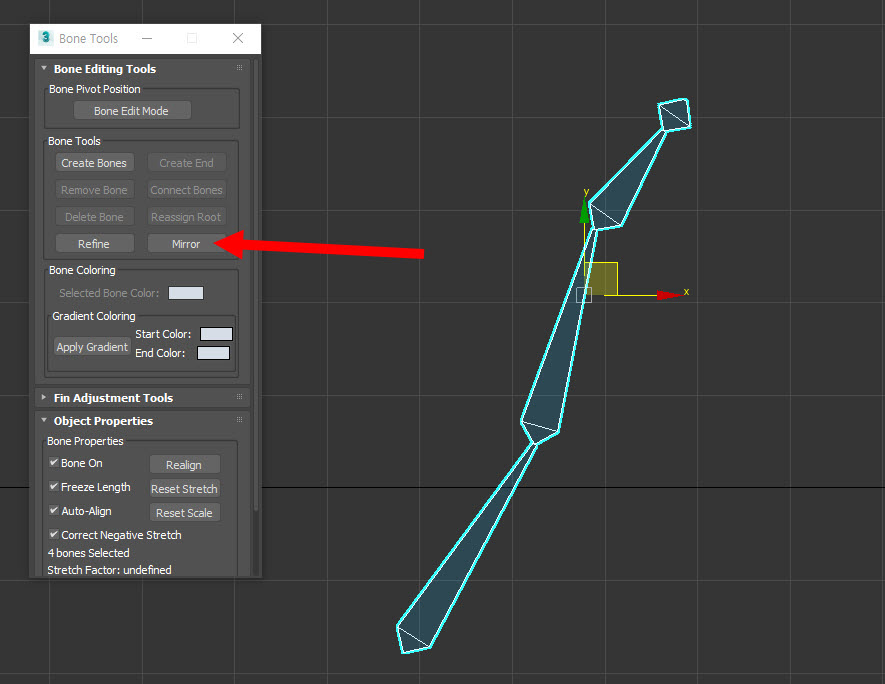Click the Bone Edit Mode button
Image resolution: width=885 pixels, height=684 pixels.
pos(132,111)
